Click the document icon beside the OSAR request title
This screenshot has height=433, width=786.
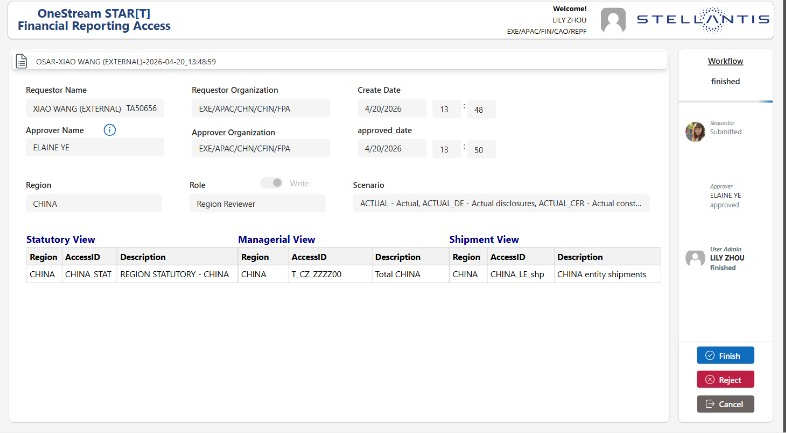(x=22, y=61)
